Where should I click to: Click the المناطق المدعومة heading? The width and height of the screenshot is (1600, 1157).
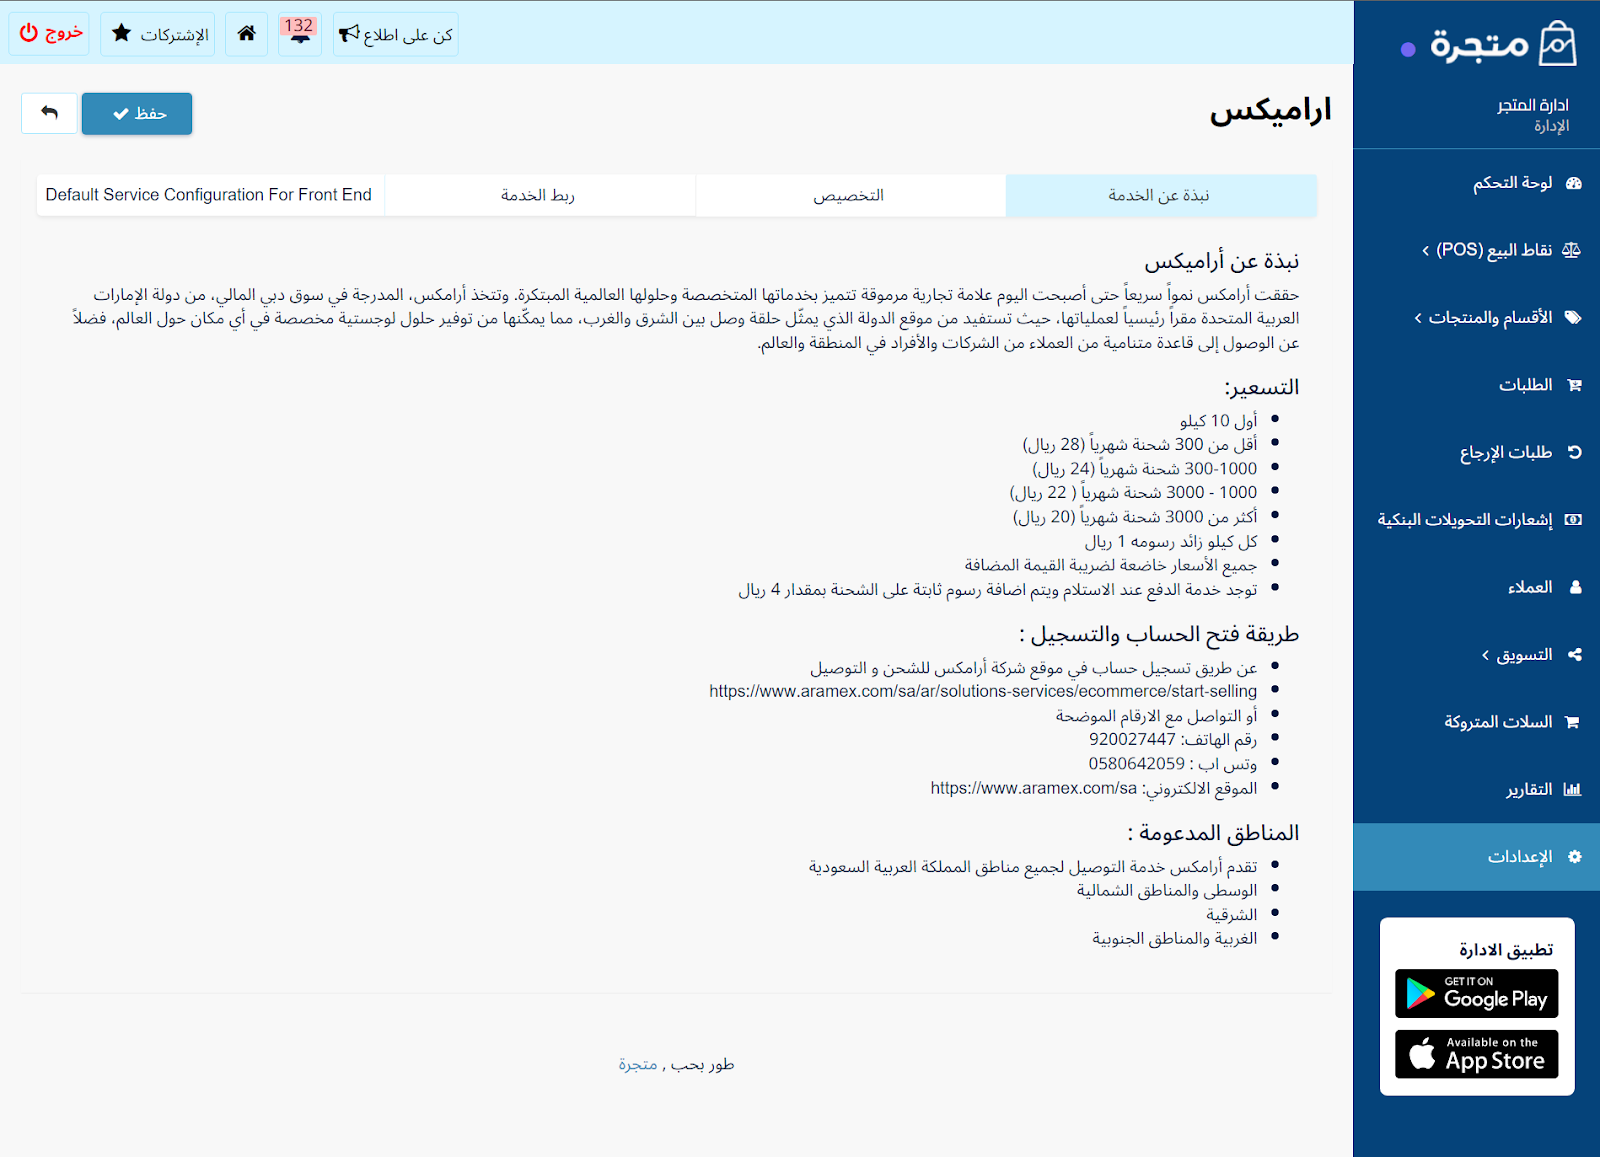pos(1214,833)
